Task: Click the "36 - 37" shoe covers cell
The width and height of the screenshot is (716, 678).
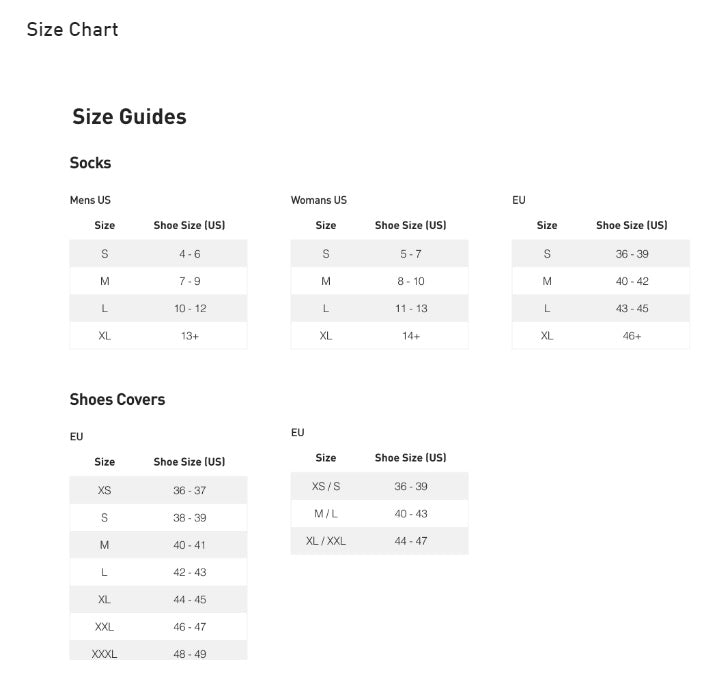Action: pos(189,491)
